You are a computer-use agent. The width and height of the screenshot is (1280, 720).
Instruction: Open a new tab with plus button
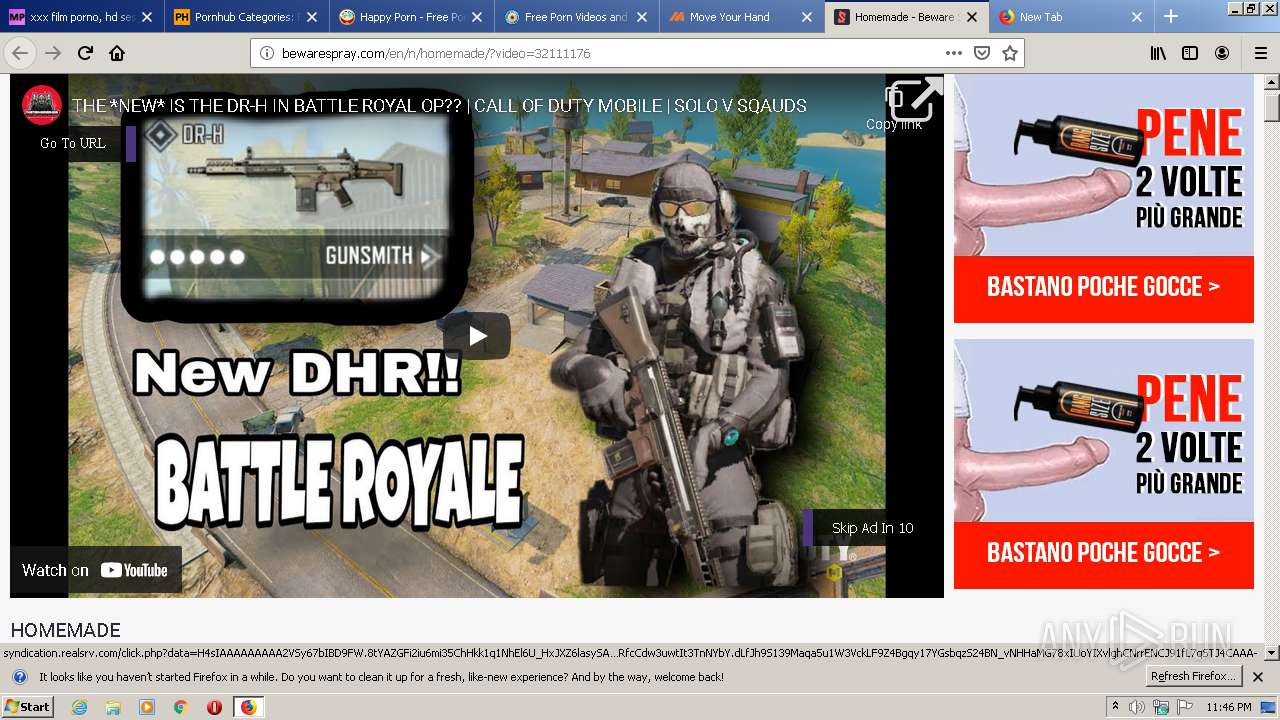tap(1171, 16)
